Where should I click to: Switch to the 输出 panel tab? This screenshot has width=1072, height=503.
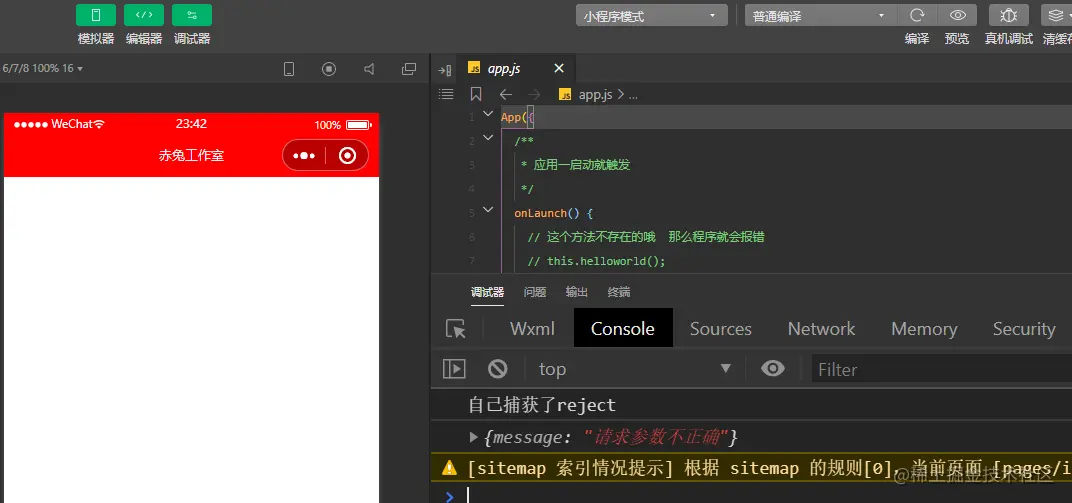(x=576, y=292)
